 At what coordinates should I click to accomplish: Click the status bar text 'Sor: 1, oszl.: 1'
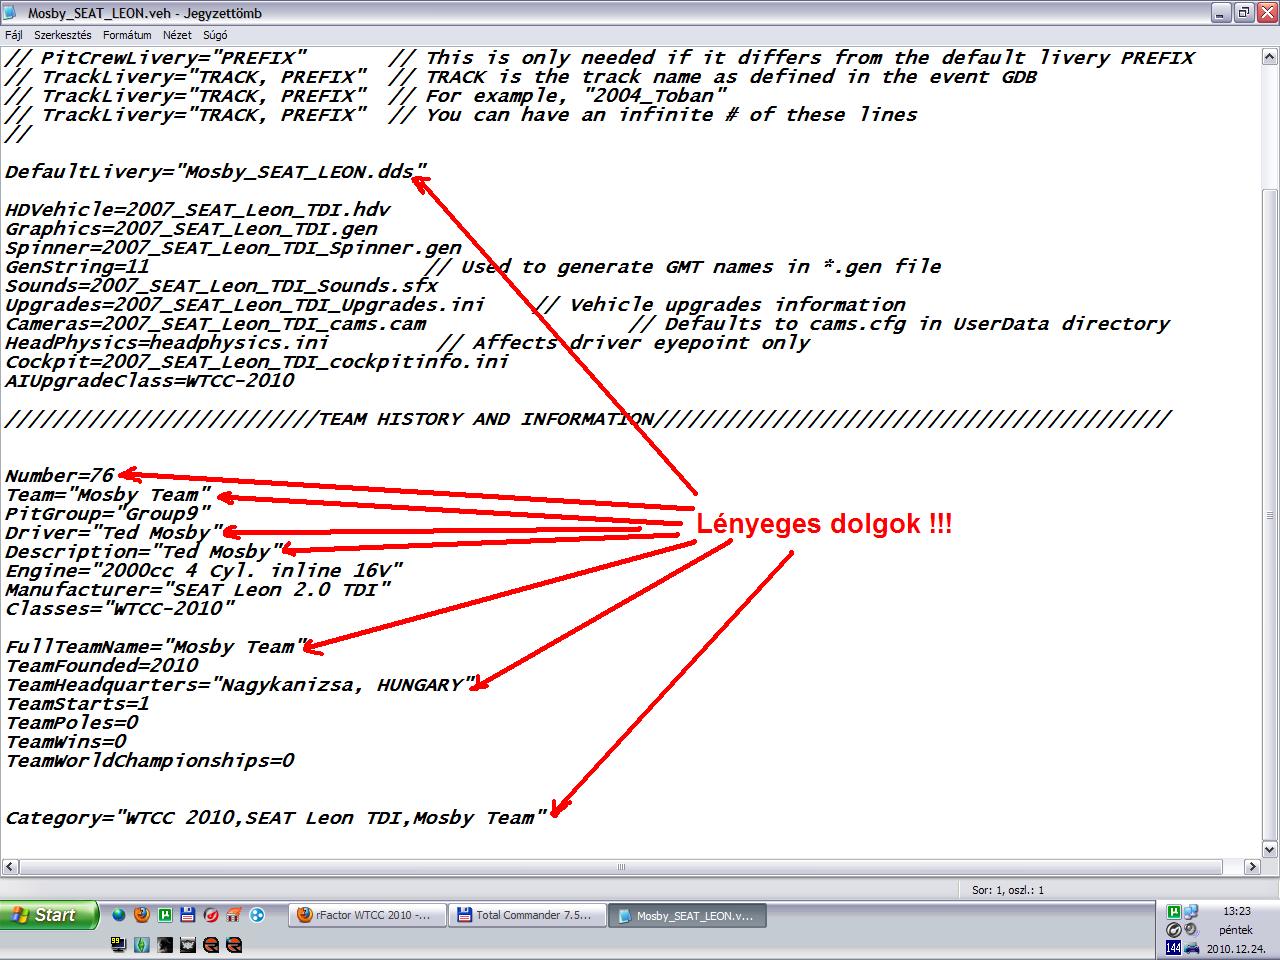pyautogui.click(x=1007, y=889)
